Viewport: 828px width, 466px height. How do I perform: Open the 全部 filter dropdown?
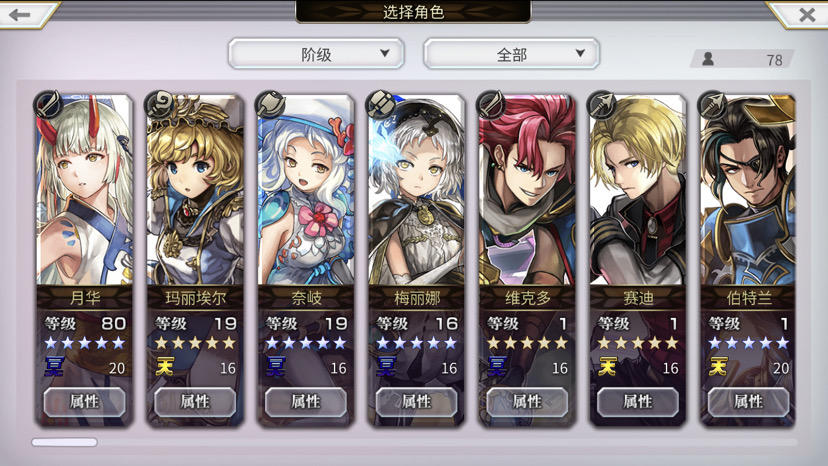click(x=512, y=54)
